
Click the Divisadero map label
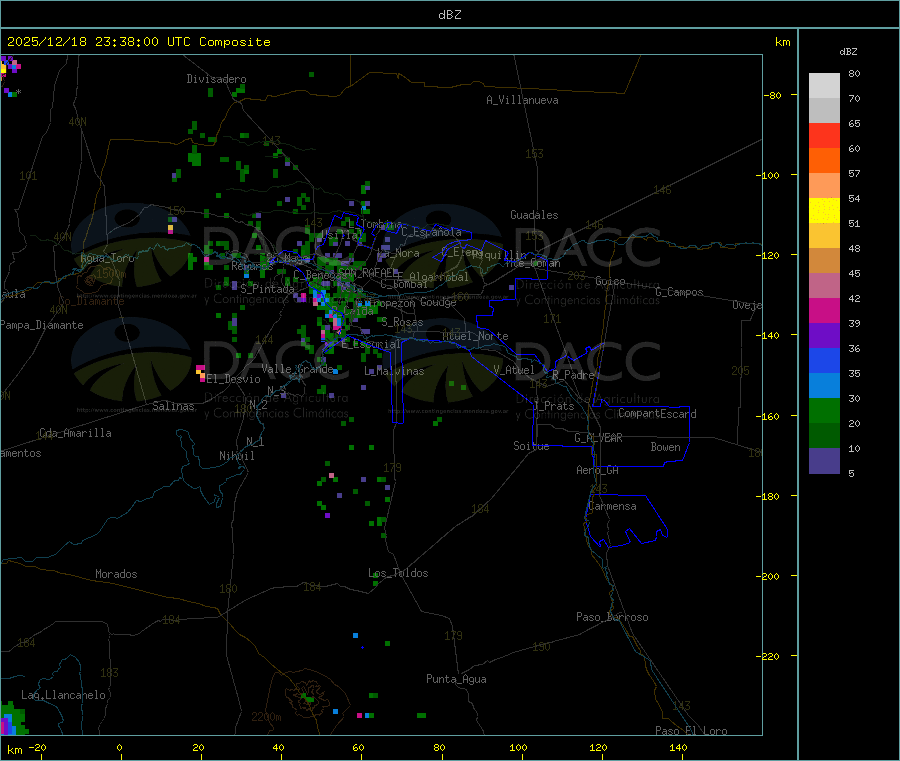216,79
